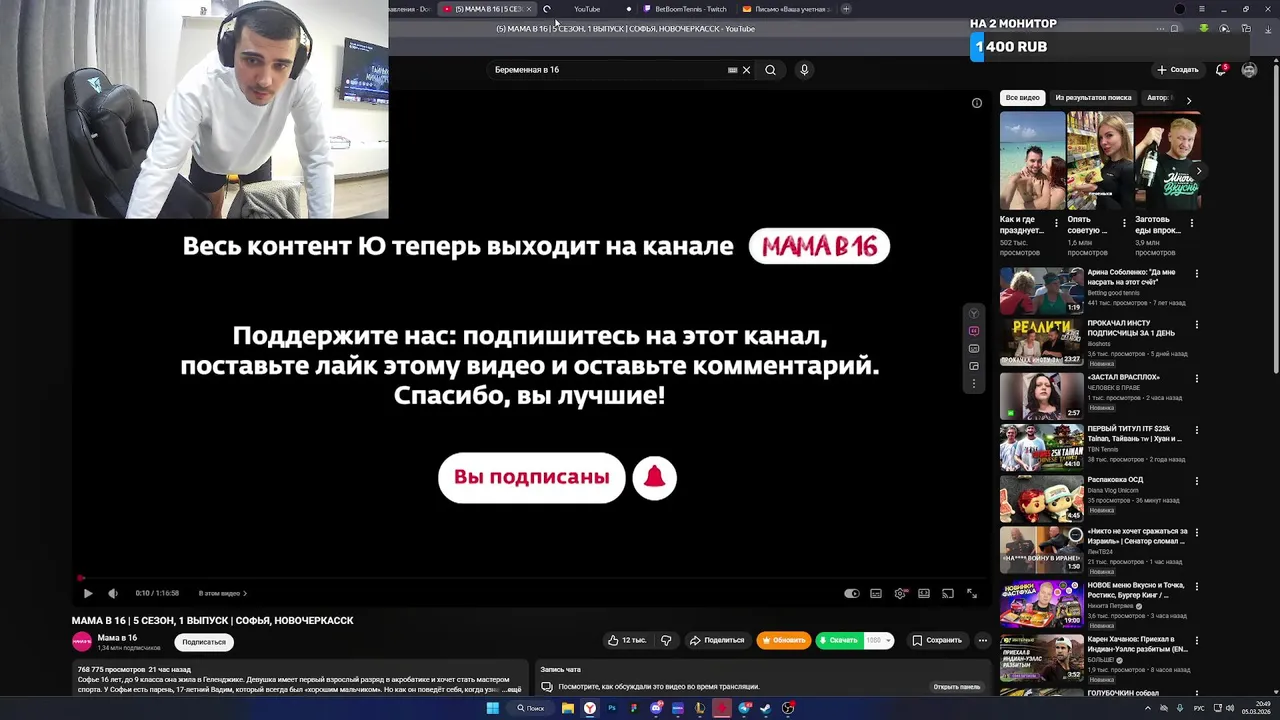
Task: Open the 'Мама в 16' channel name
Action: tap(117, 638)
